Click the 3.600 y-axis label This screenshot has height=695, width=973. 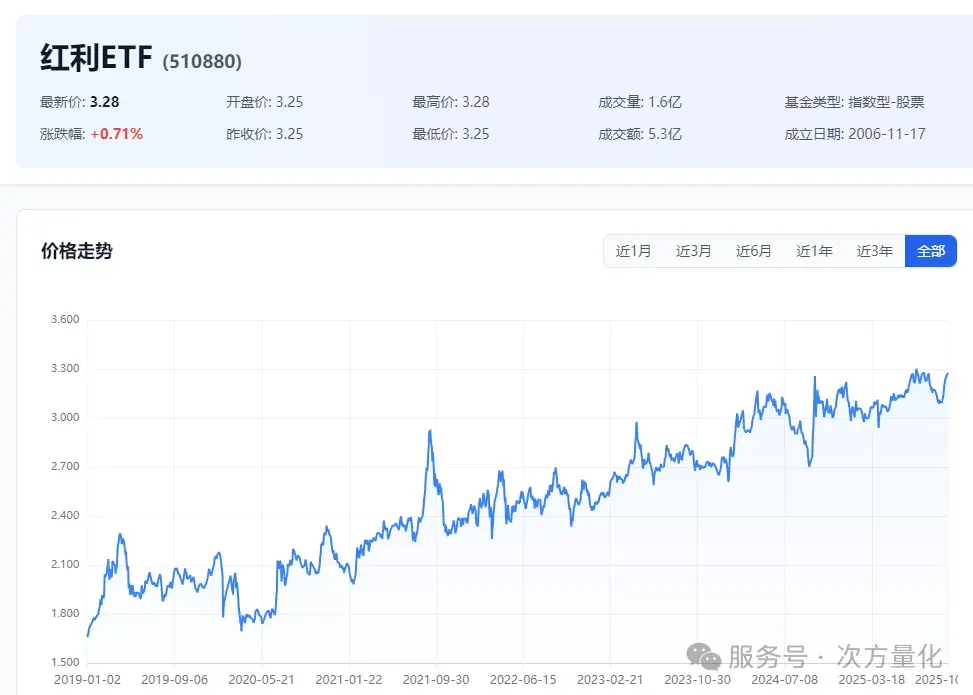(64, 320)
